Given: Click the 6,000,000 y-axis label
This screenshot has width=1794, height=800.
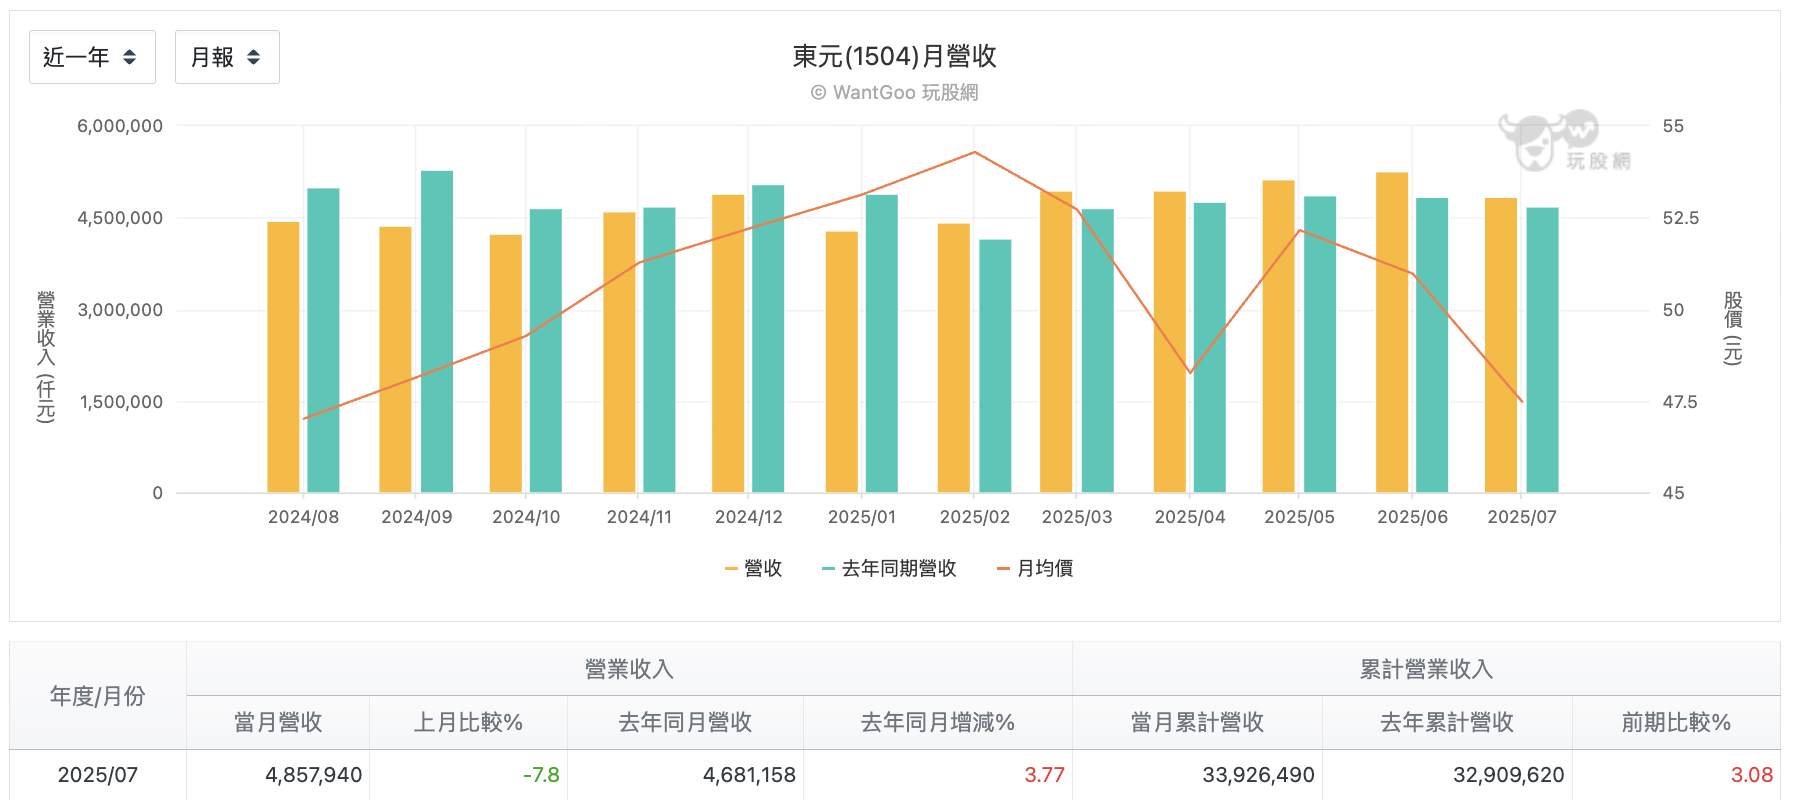Looking at the screenshot, I should point(120,126).
